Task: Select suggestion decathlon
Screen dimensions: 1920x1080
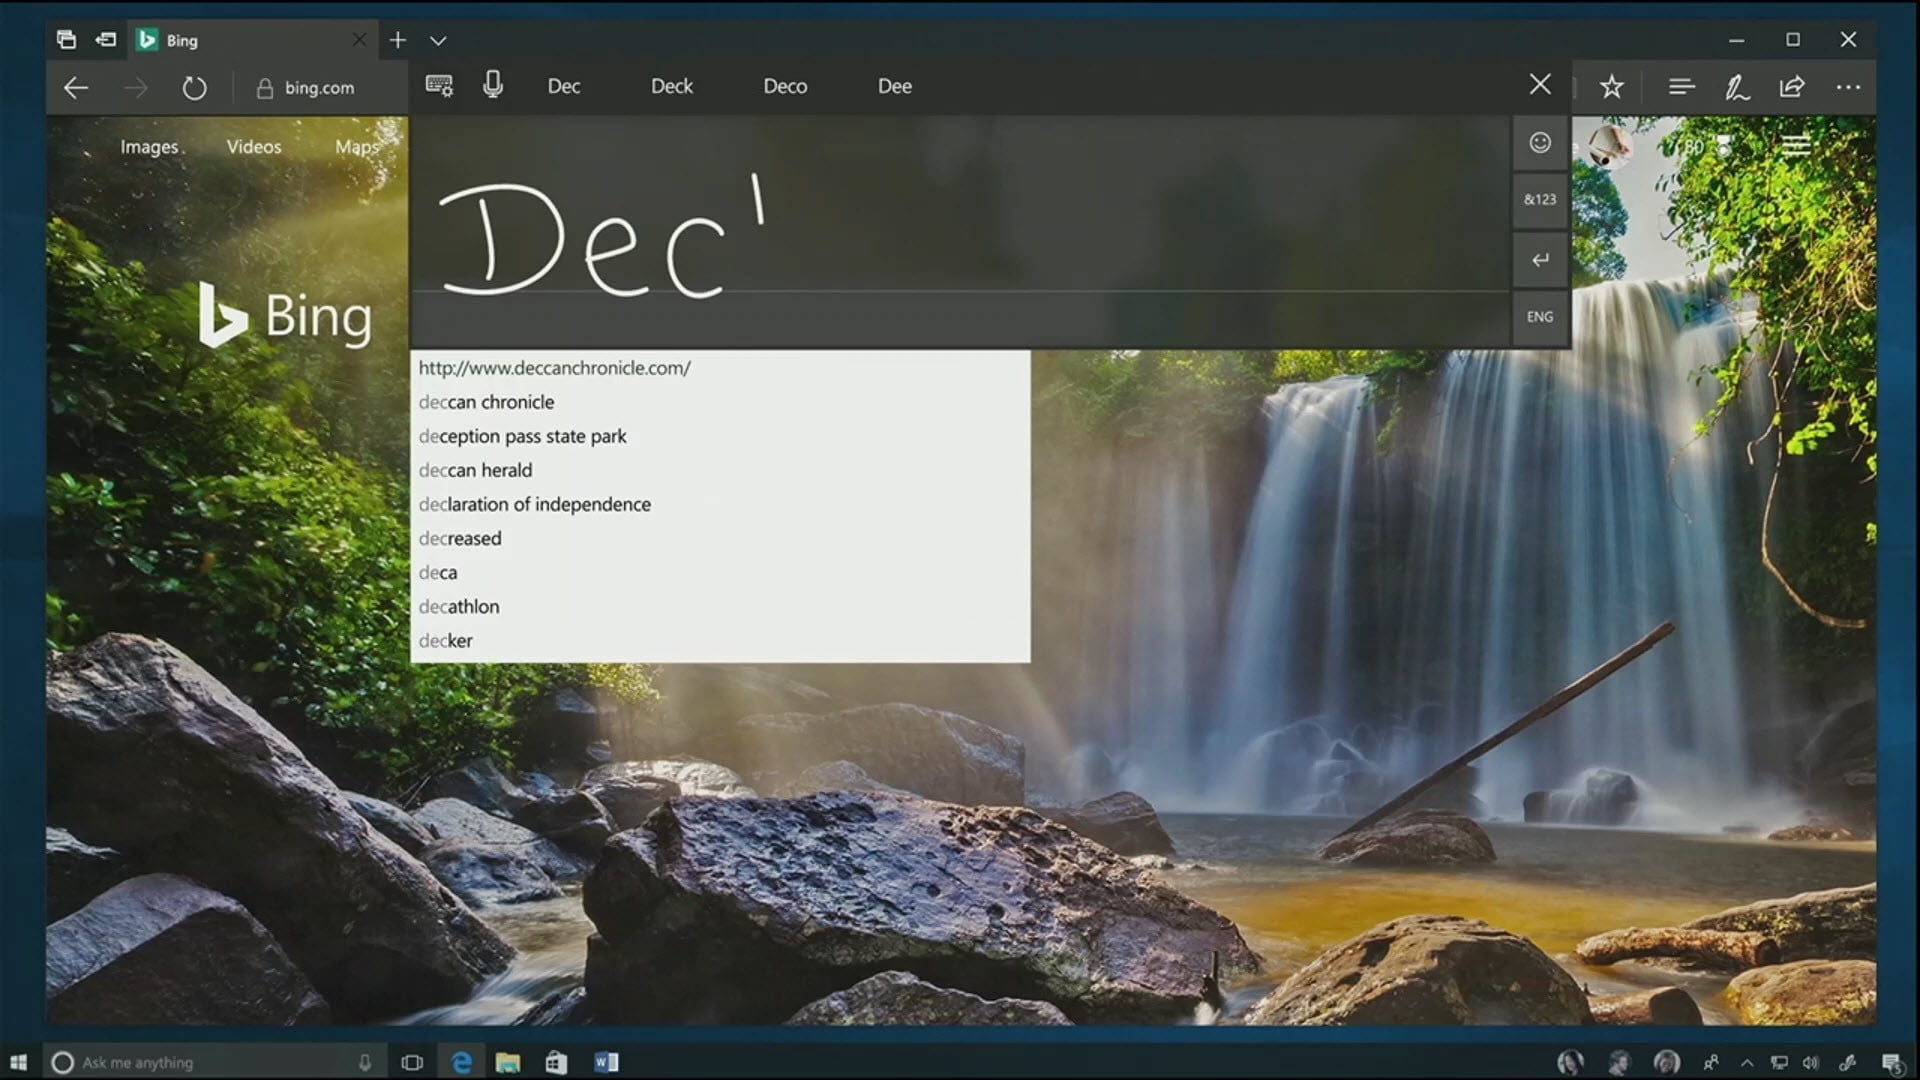Action: click(720, 606)
